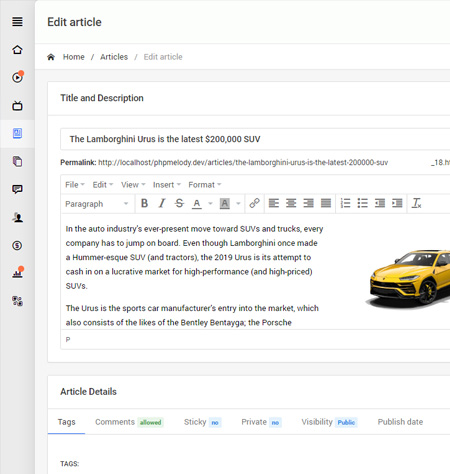Go to dashboard home sidebar icon
Screen dimensions: 450x474
pos(17,50)
